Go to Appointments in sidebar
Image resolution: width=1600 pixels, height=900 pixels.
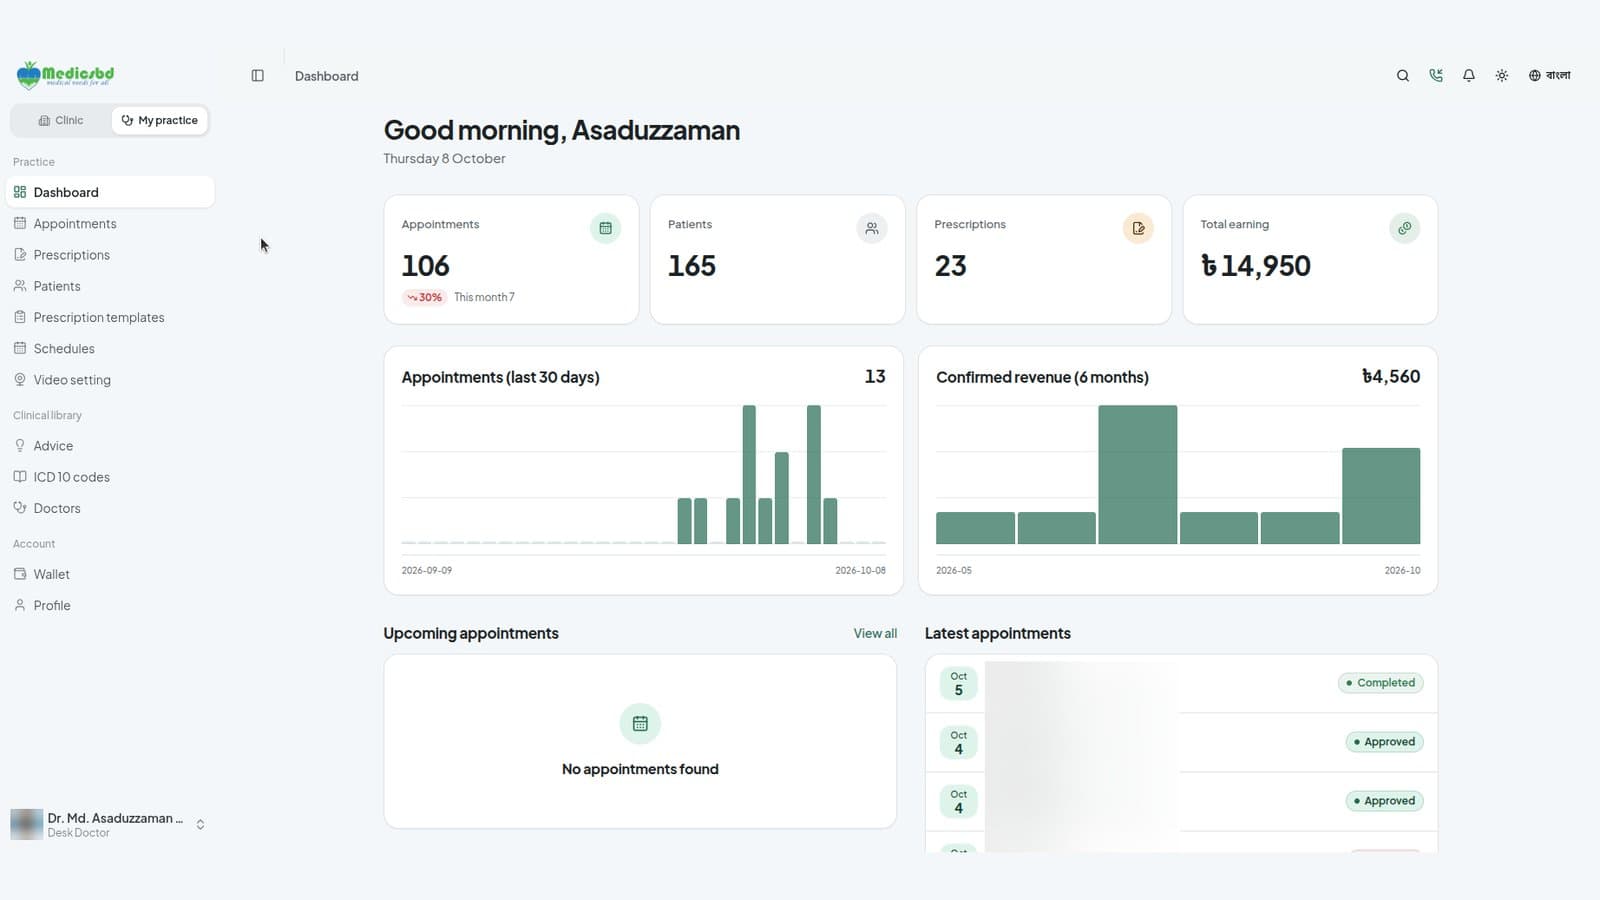(x=110, y=223)
